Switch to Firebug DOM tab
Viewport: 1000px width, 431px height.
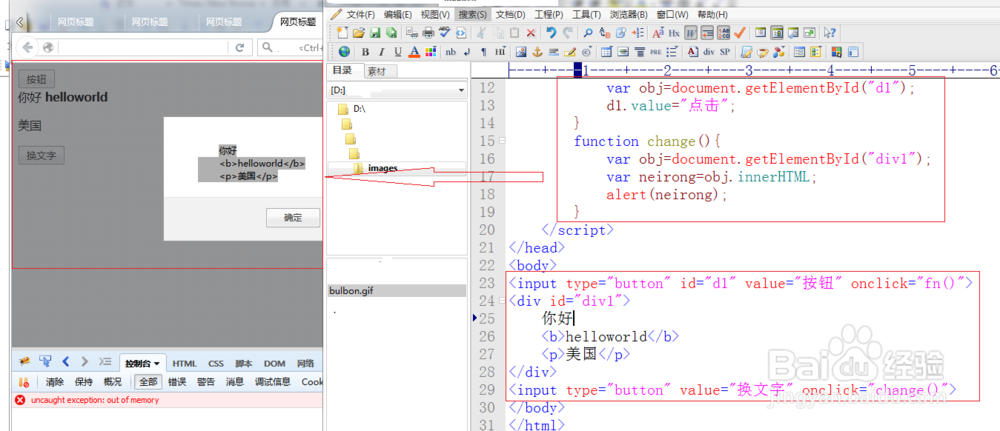275,363
